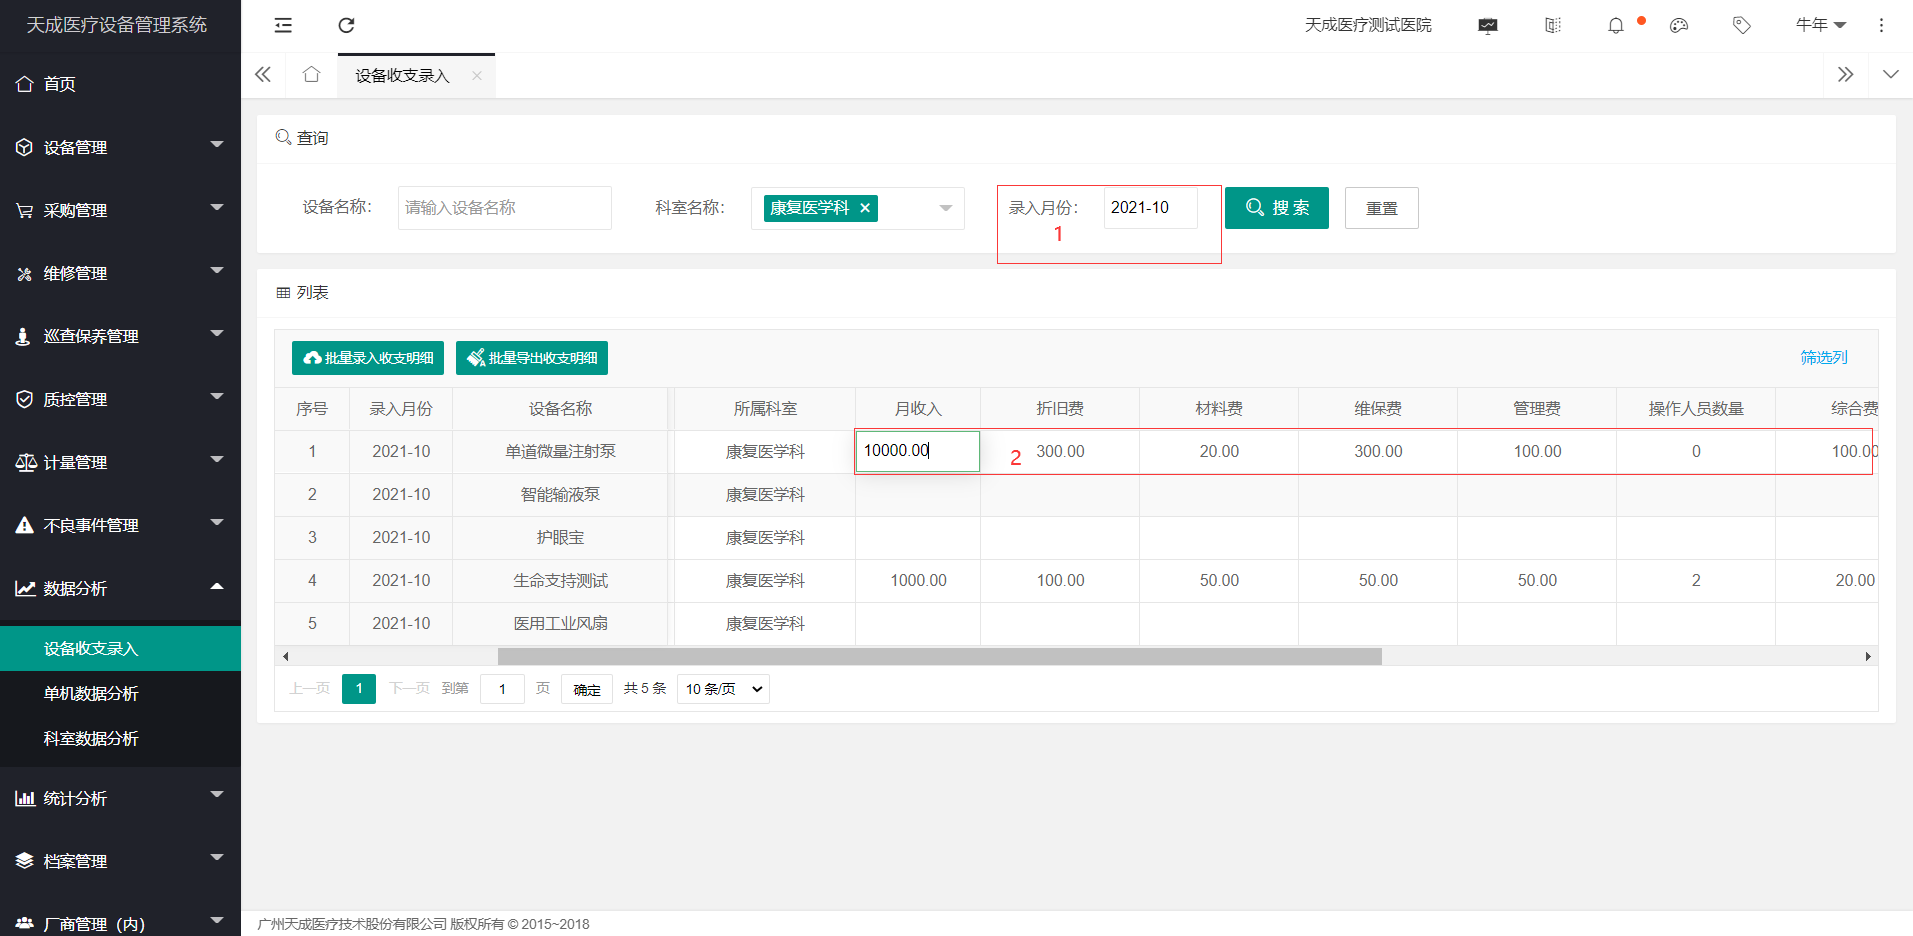This screenshot has height=936, width=1913.
Task: Click 批量录入收支明细 button
Action: 368,358
